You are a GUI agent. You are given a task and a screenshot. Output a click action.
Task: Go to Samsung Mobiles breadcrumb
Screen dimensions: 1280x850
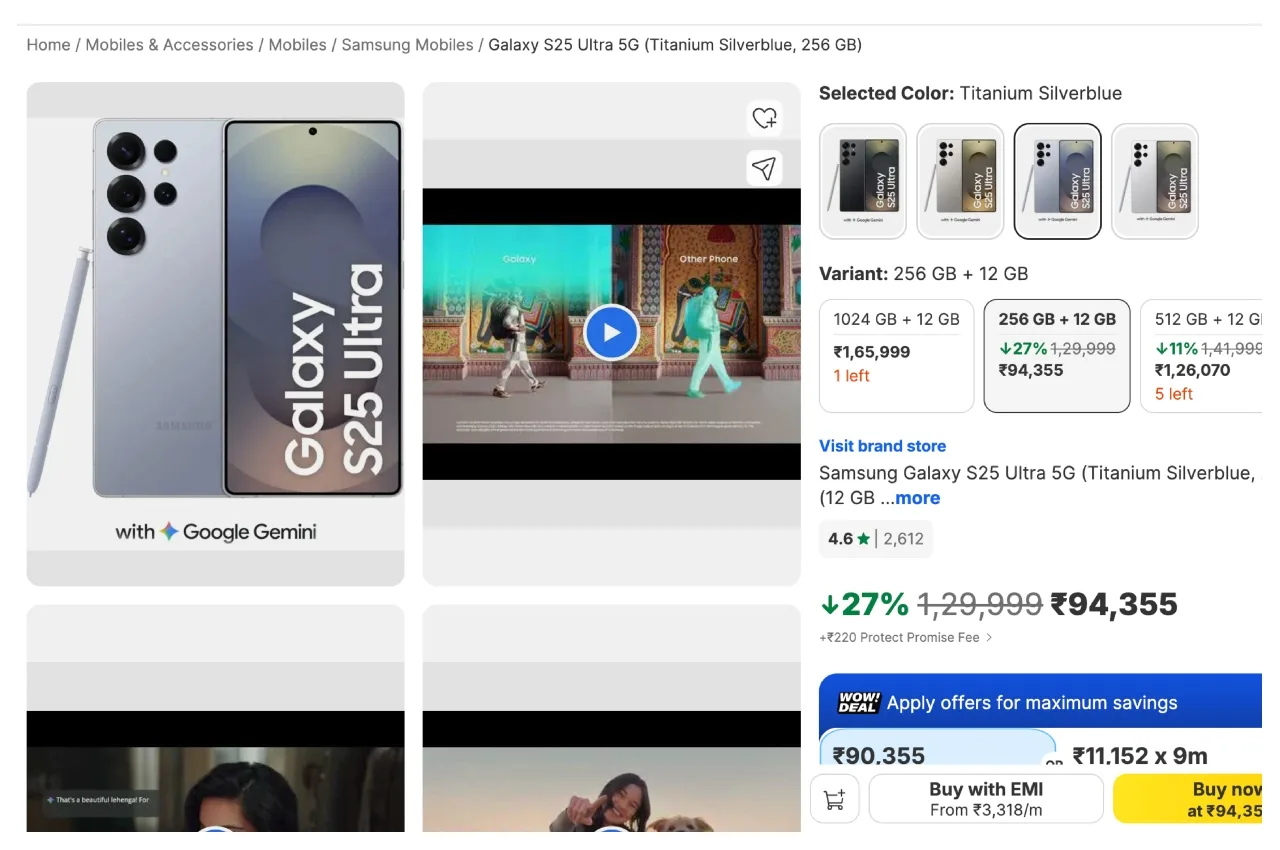tap(407, 45)
